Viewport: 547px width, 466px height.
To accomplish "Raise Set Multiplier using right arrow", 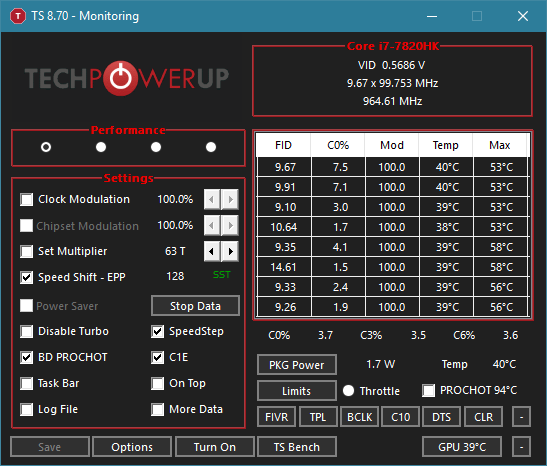I will [230, 251].
